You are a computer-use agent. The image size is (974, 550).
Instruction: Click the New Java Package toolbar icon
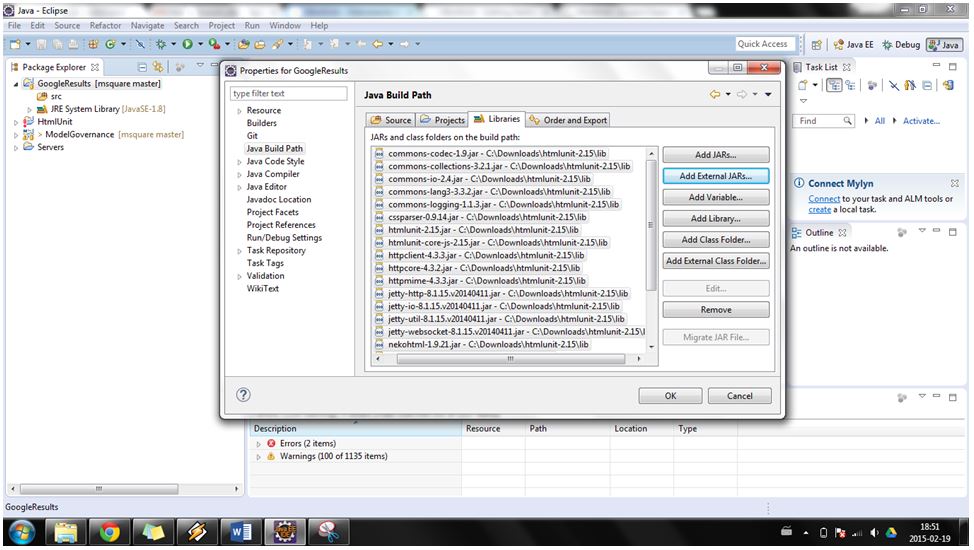(93, 44)
